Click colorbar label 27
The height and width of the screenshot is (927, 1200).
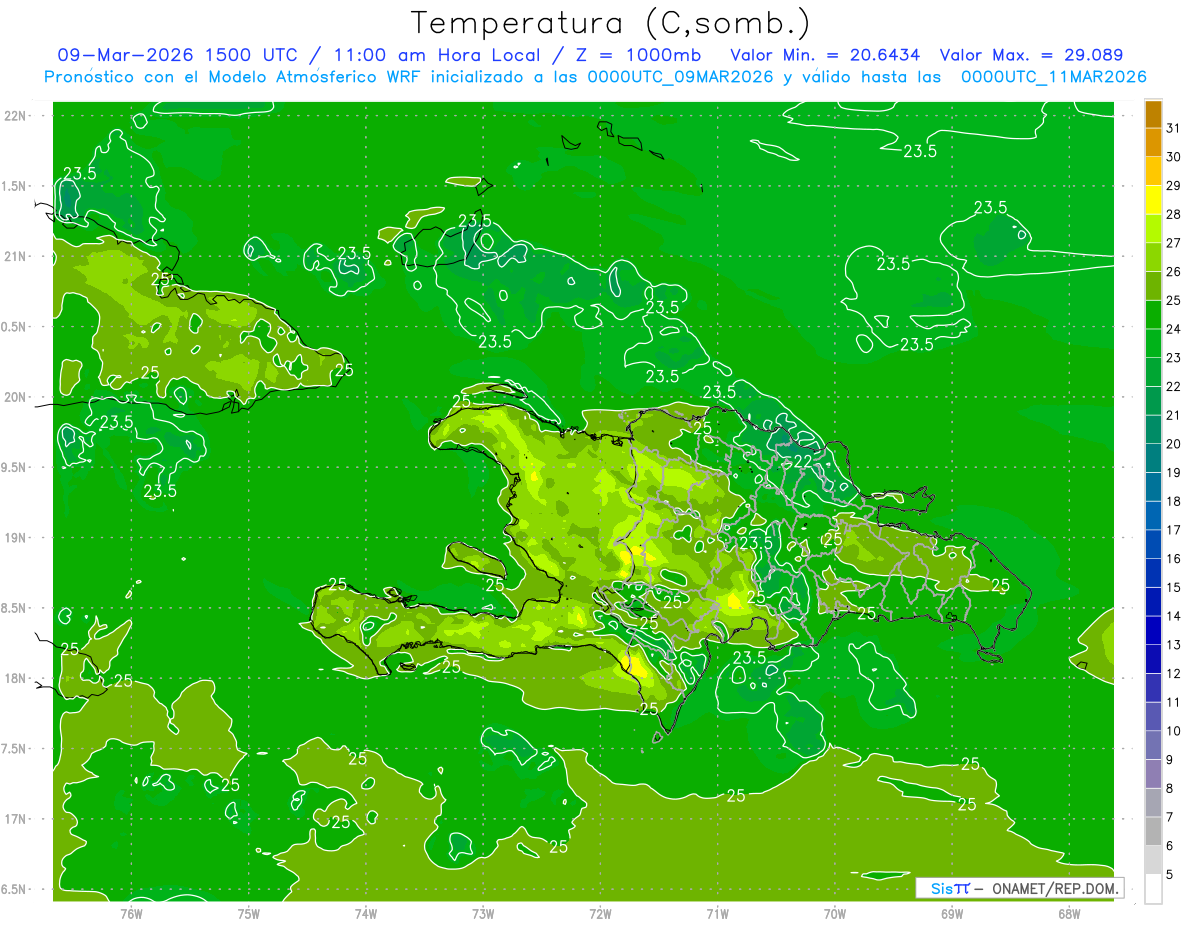pyautogui.click(x=1174, y=243)
